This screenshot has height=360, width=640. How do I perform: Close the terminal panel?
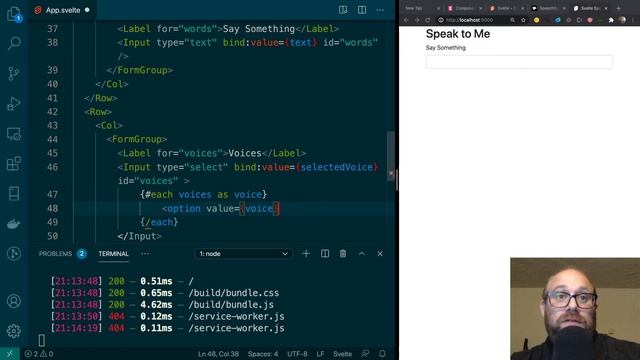coord(380,253)
